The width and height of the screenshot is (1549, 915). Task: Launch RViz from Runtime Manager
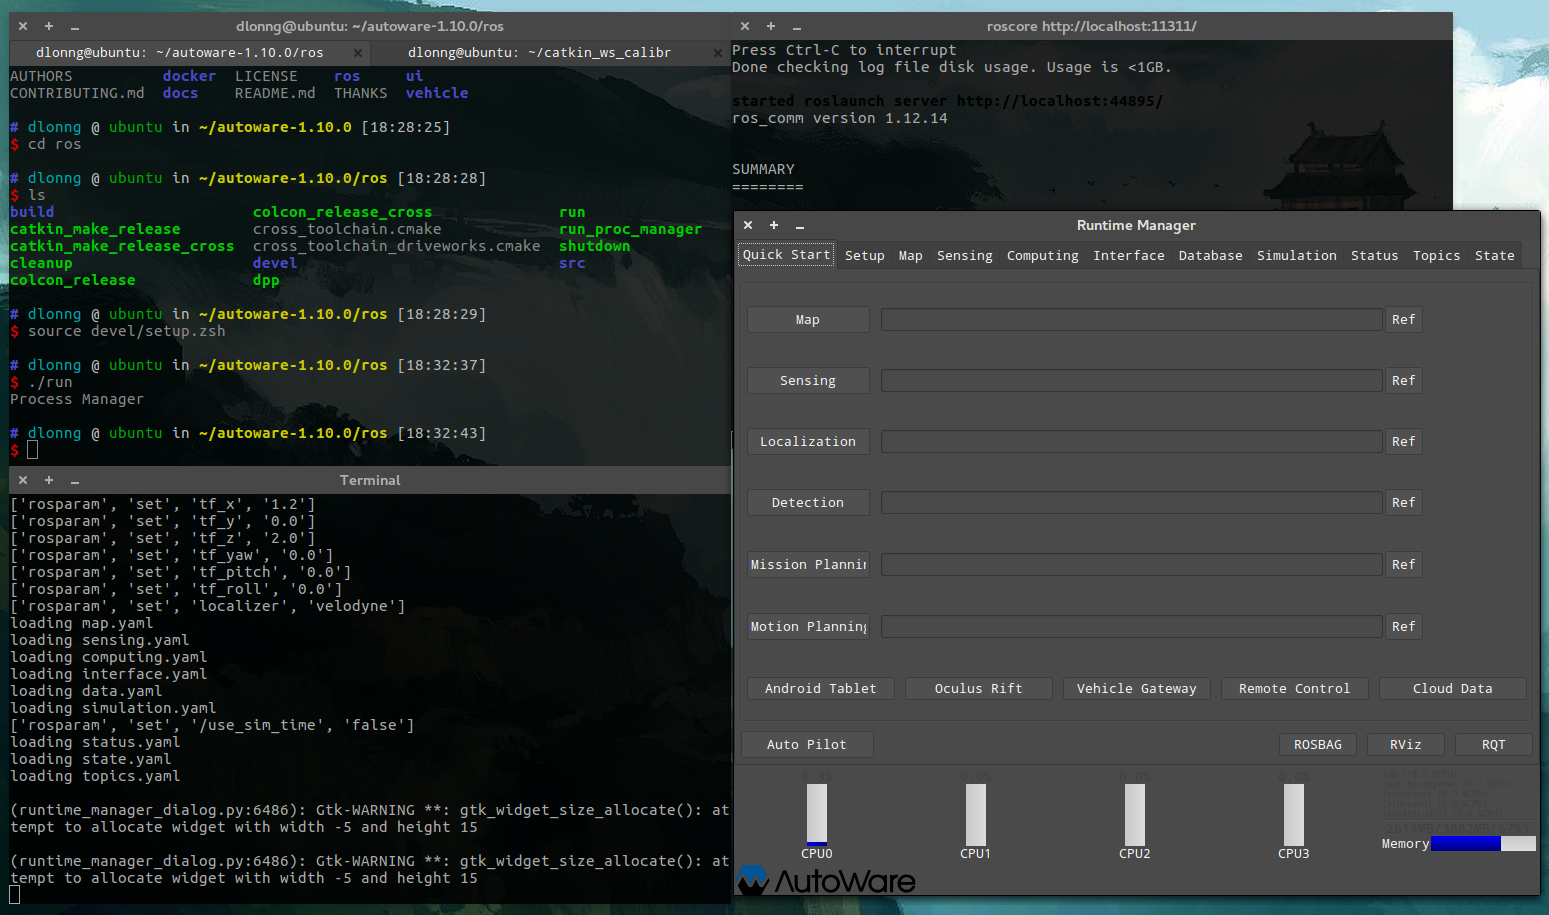click(1406, 745)
